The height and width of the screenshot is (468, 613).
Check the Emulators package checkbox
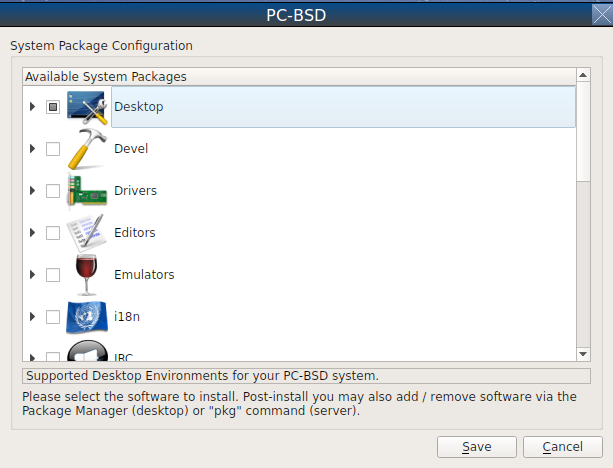(x=53, y=275)
